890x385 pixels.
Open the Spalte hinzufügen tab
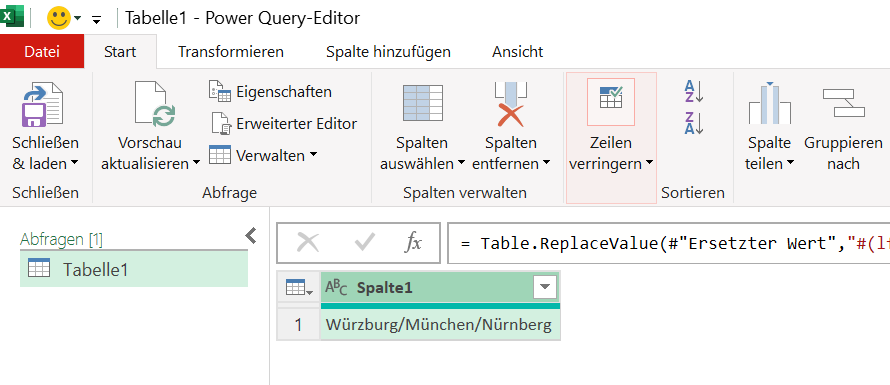(388, 52)
